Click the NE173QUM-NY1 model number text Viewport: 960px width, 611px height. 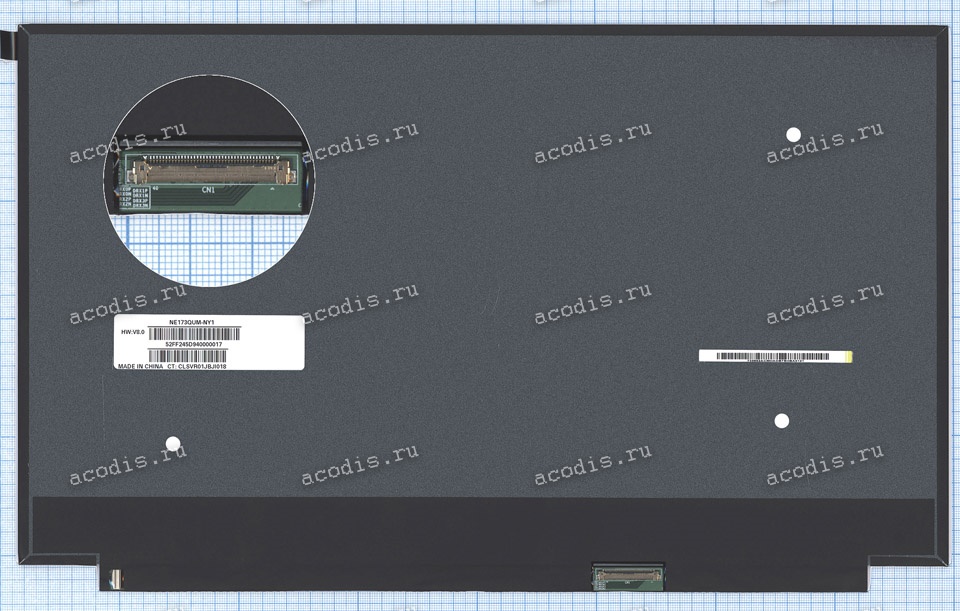(192, 322)
